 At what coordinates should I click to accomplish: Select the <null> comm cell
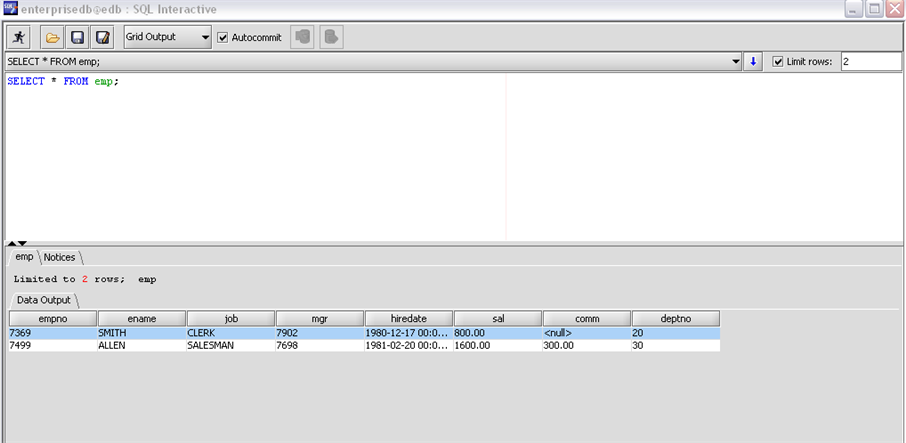[x=587, y=333]
